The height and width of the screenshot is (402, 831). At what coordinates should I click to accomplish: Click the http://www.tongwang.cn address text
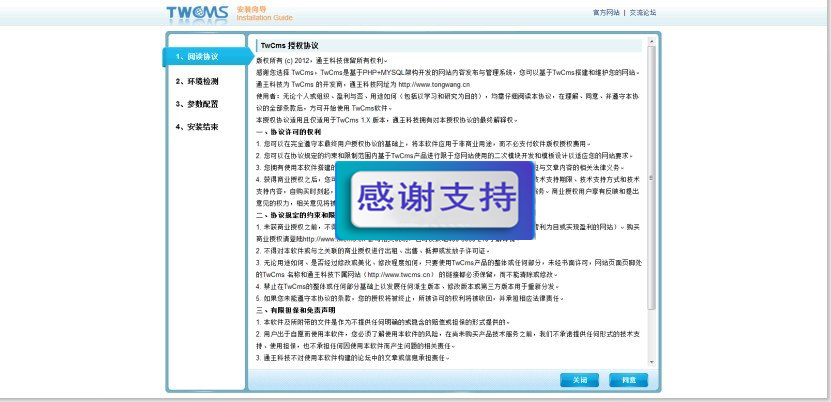click(434, 84)
